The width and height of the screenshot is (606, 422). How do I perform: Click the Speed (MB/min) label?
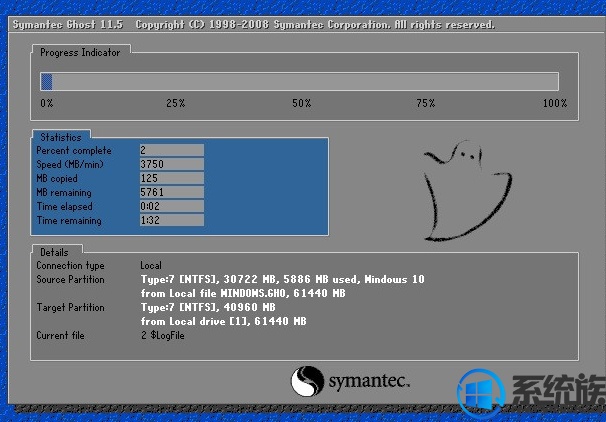pyautogui.click(x=70, y=165)
